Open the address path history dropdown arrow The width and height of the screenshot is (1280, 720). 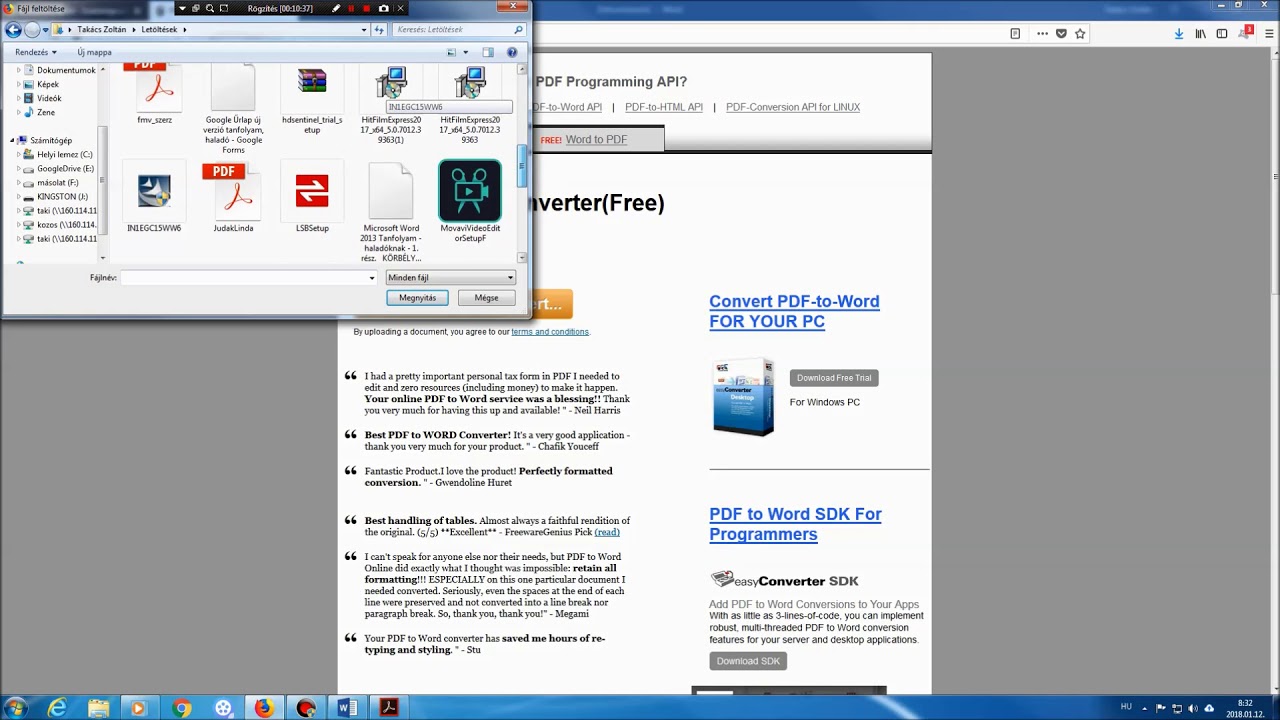click(364, 30)
